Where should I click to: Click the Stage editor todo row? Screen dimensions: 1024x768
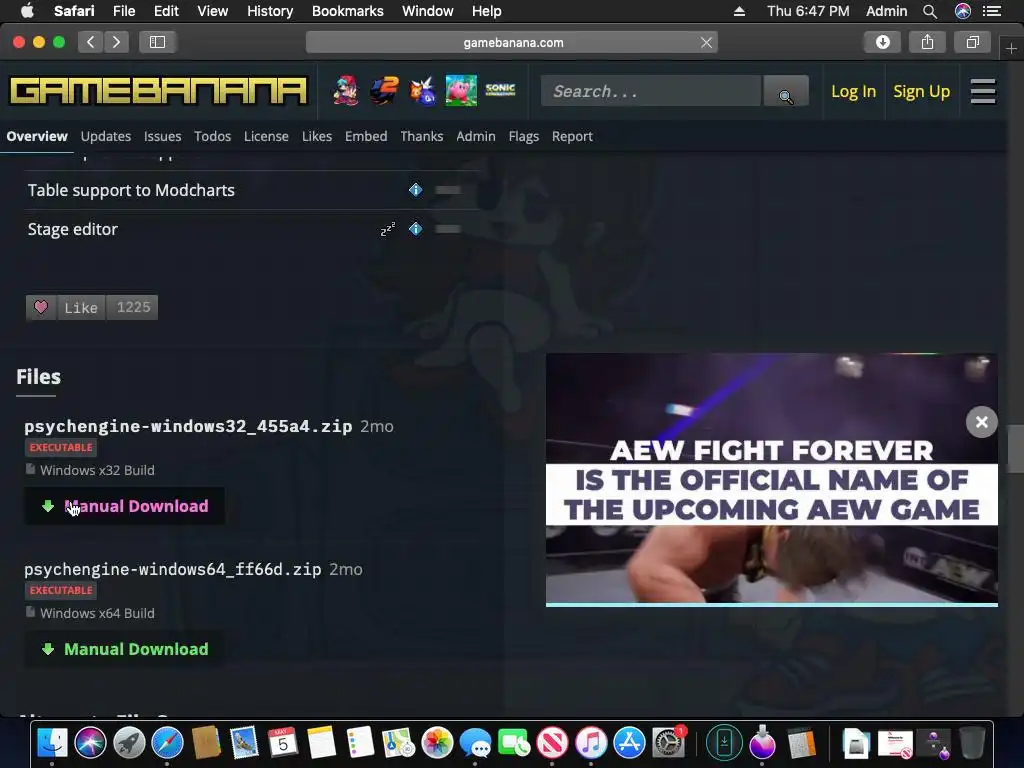(251, 229)
